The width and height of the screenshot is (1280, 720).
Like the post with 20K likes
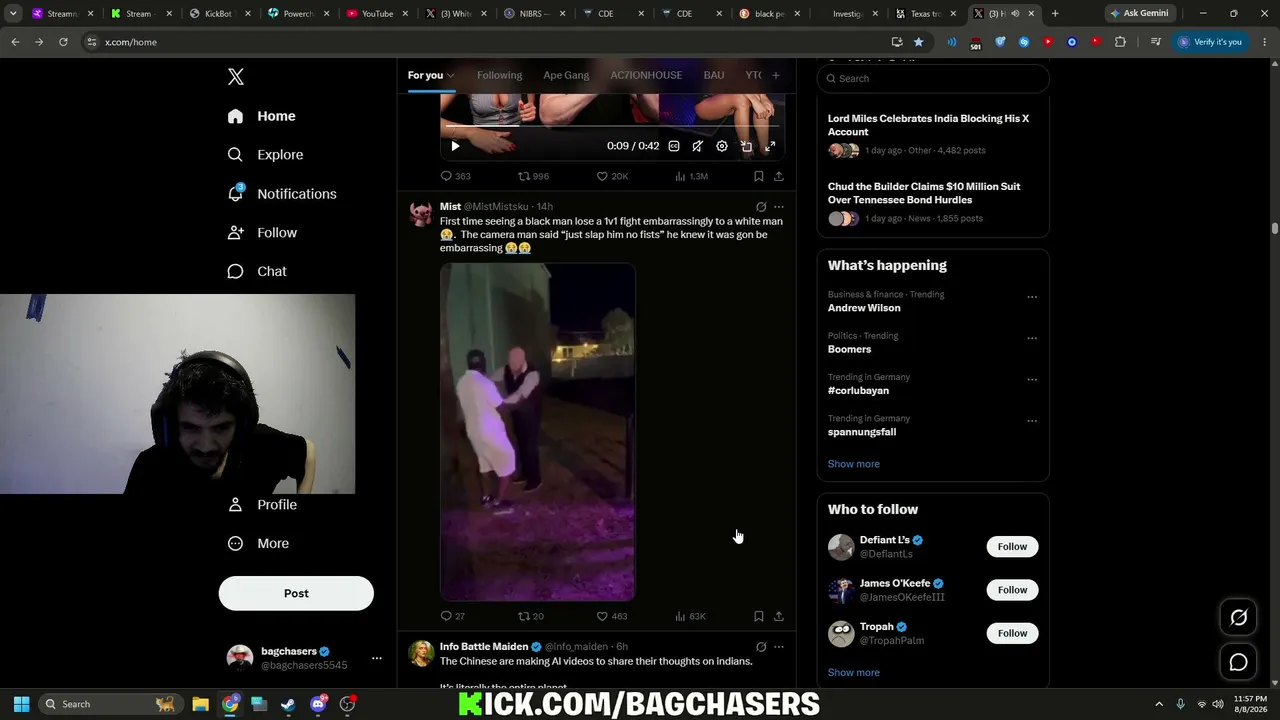[612, 176]
